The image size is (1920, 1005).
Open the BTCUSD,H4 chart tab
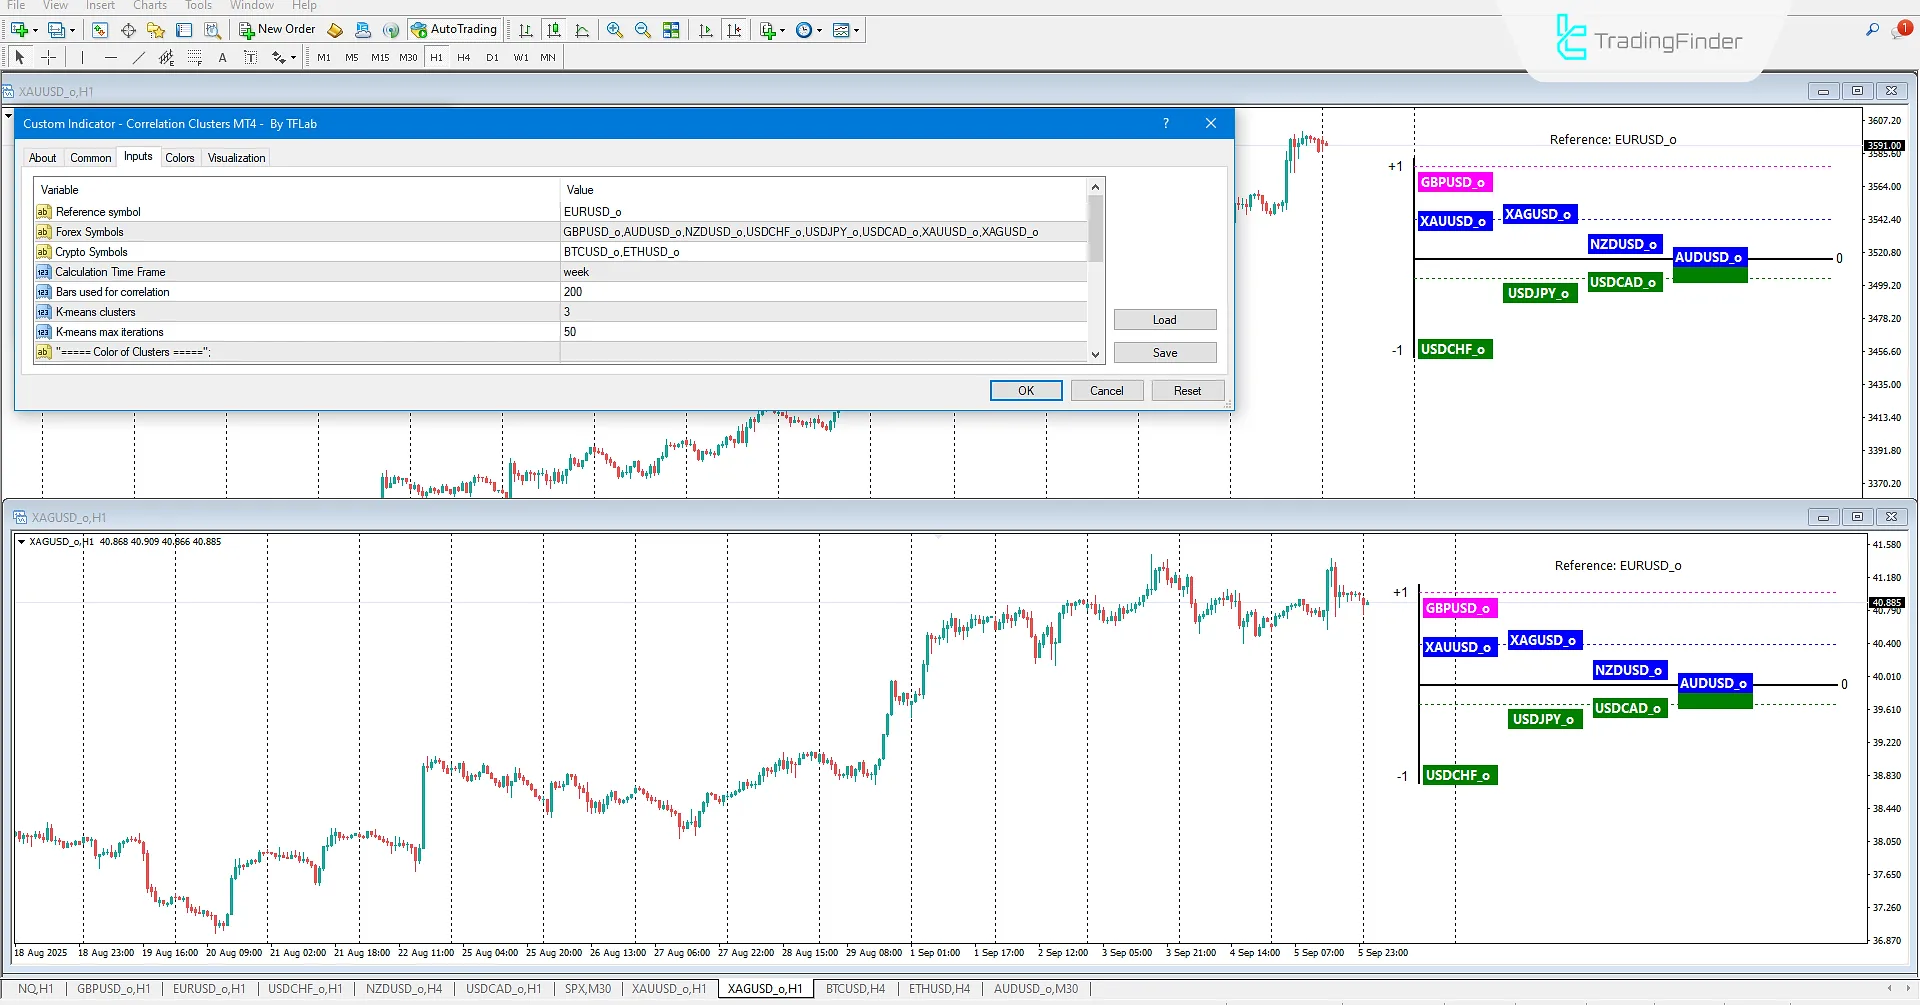point(855,989)
